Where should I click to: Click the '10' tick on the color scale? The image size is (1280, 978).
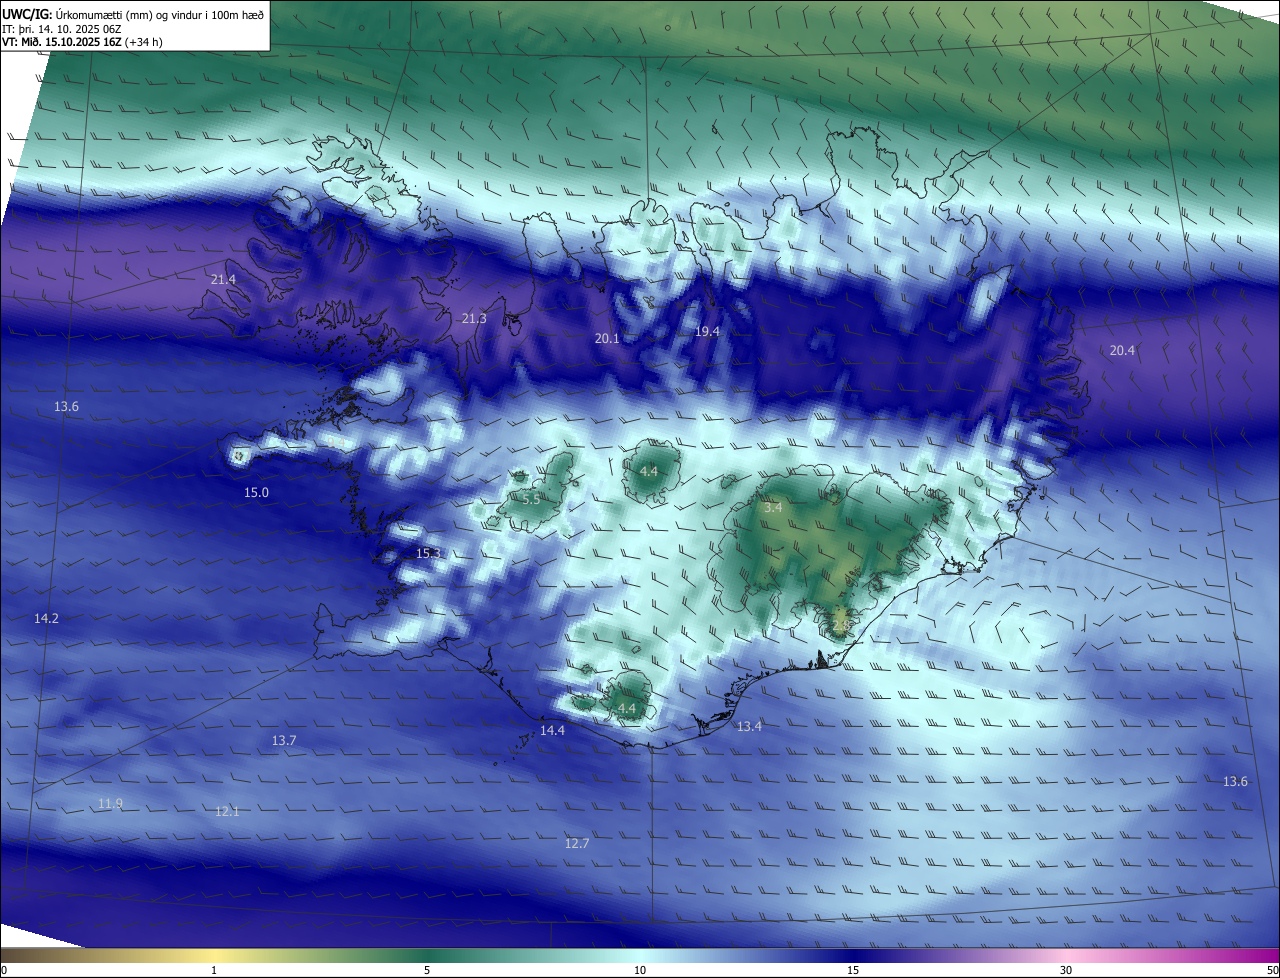coord(640,971)
